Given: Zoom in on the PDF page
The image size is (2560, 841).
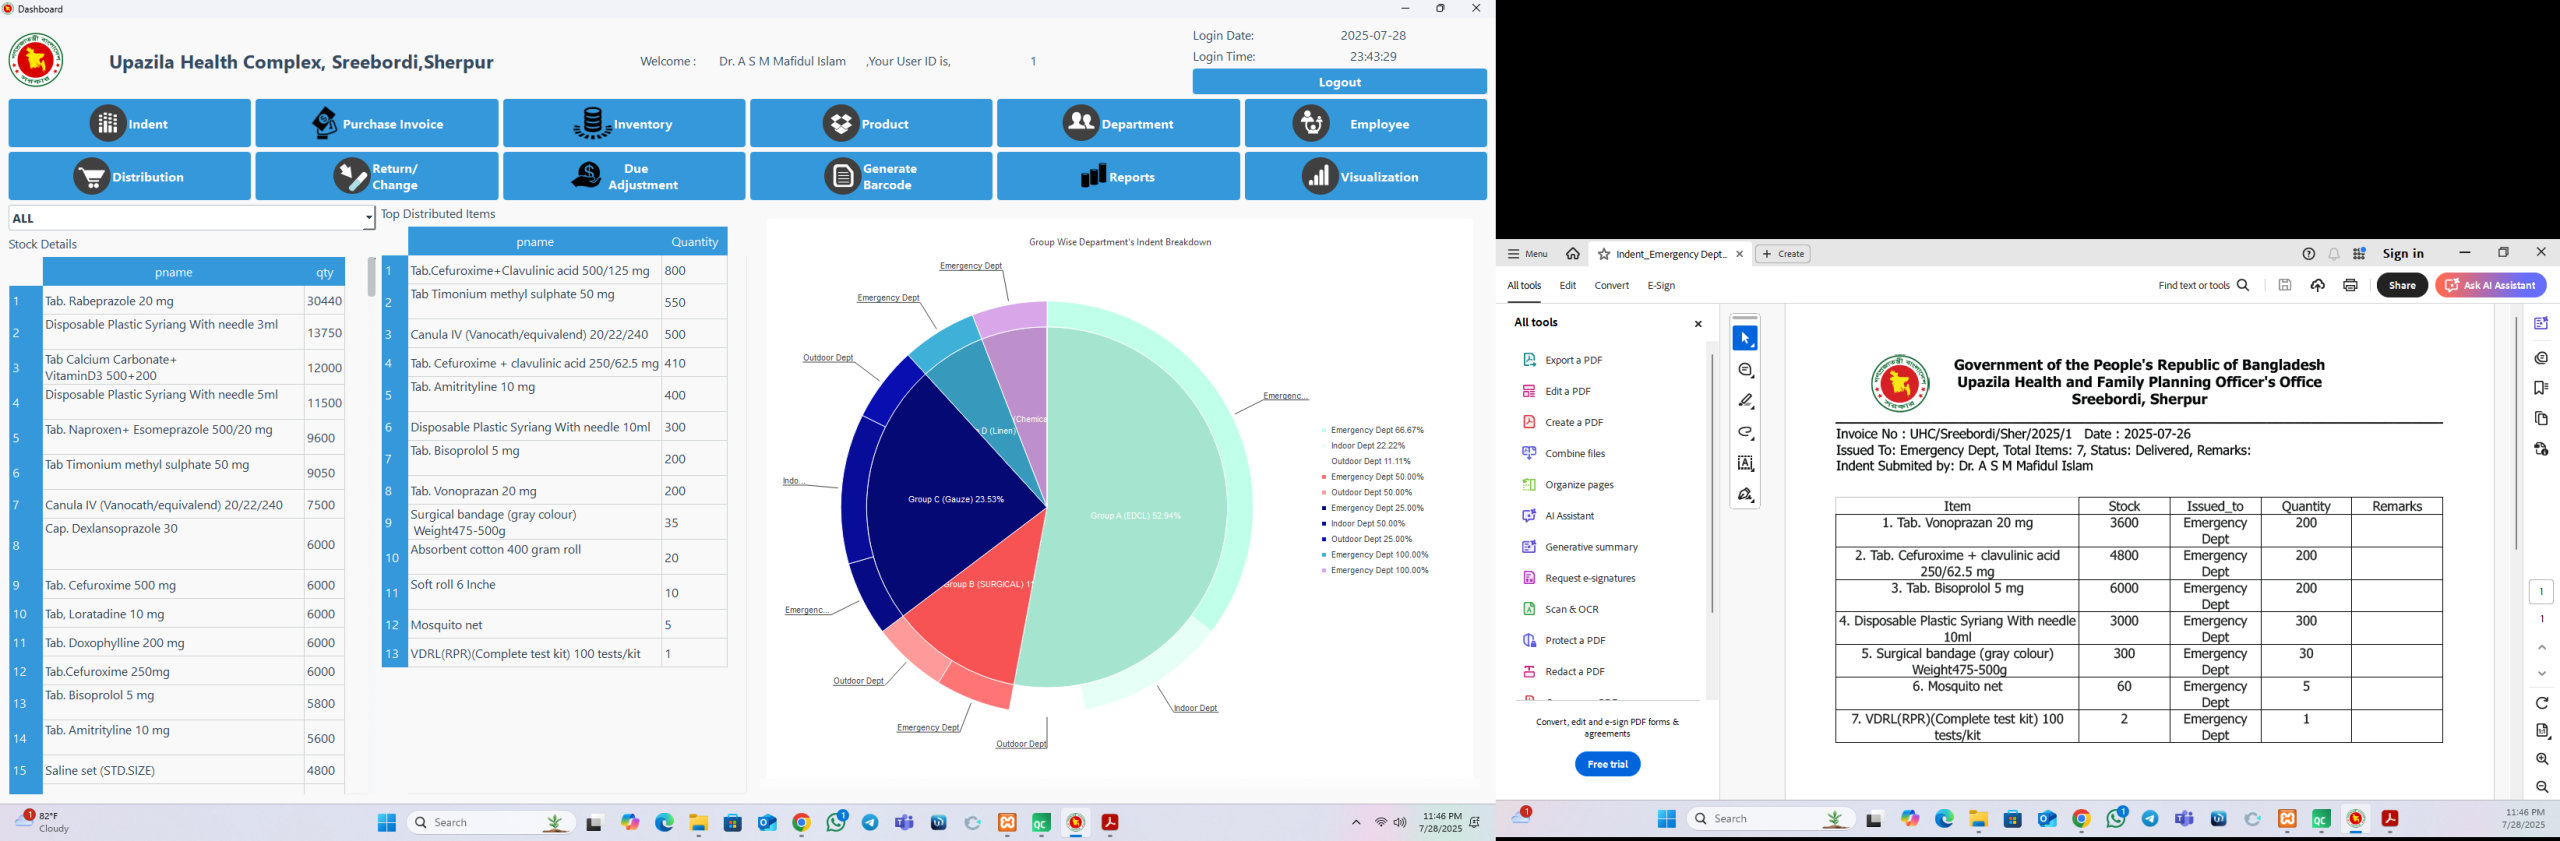Looking at the screenshot, I should [2541, 759].
